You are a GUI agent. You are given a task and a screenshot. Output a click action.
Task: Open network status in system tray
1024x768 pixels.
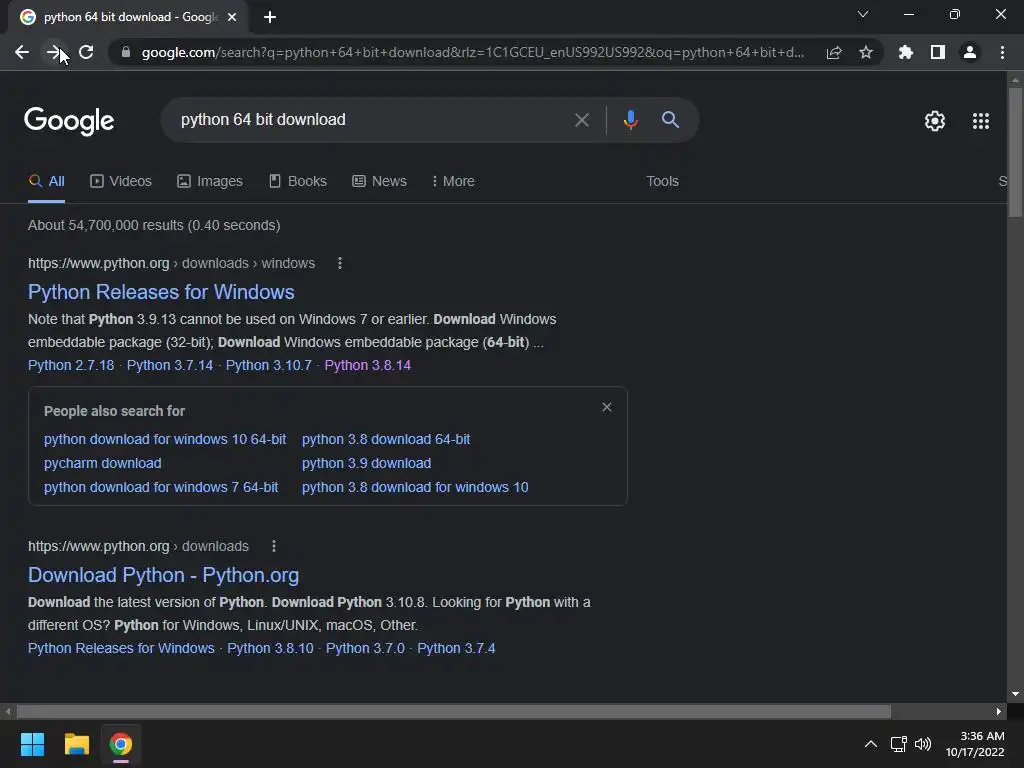click(899, 744)
